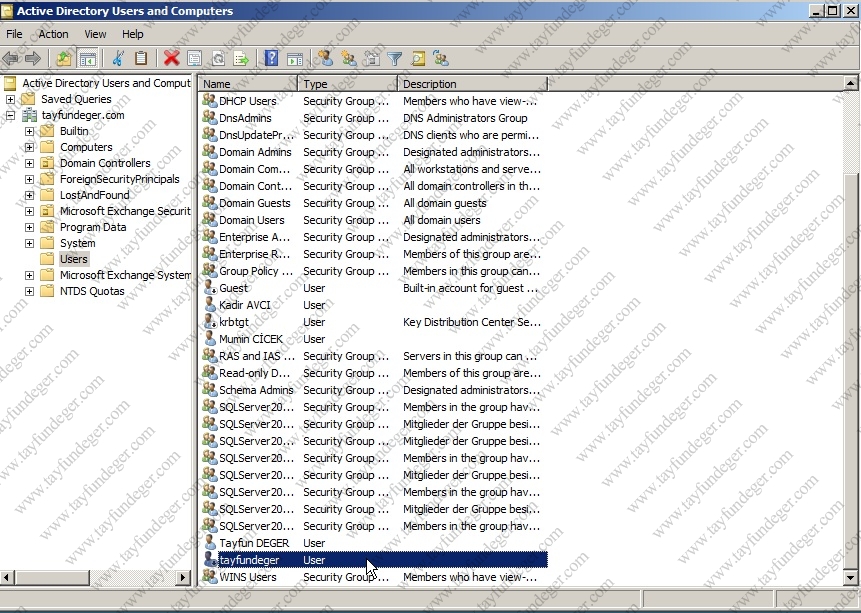Select the Kadir AVCI user row
Viewport: 861px width, 613px height.
373,305
